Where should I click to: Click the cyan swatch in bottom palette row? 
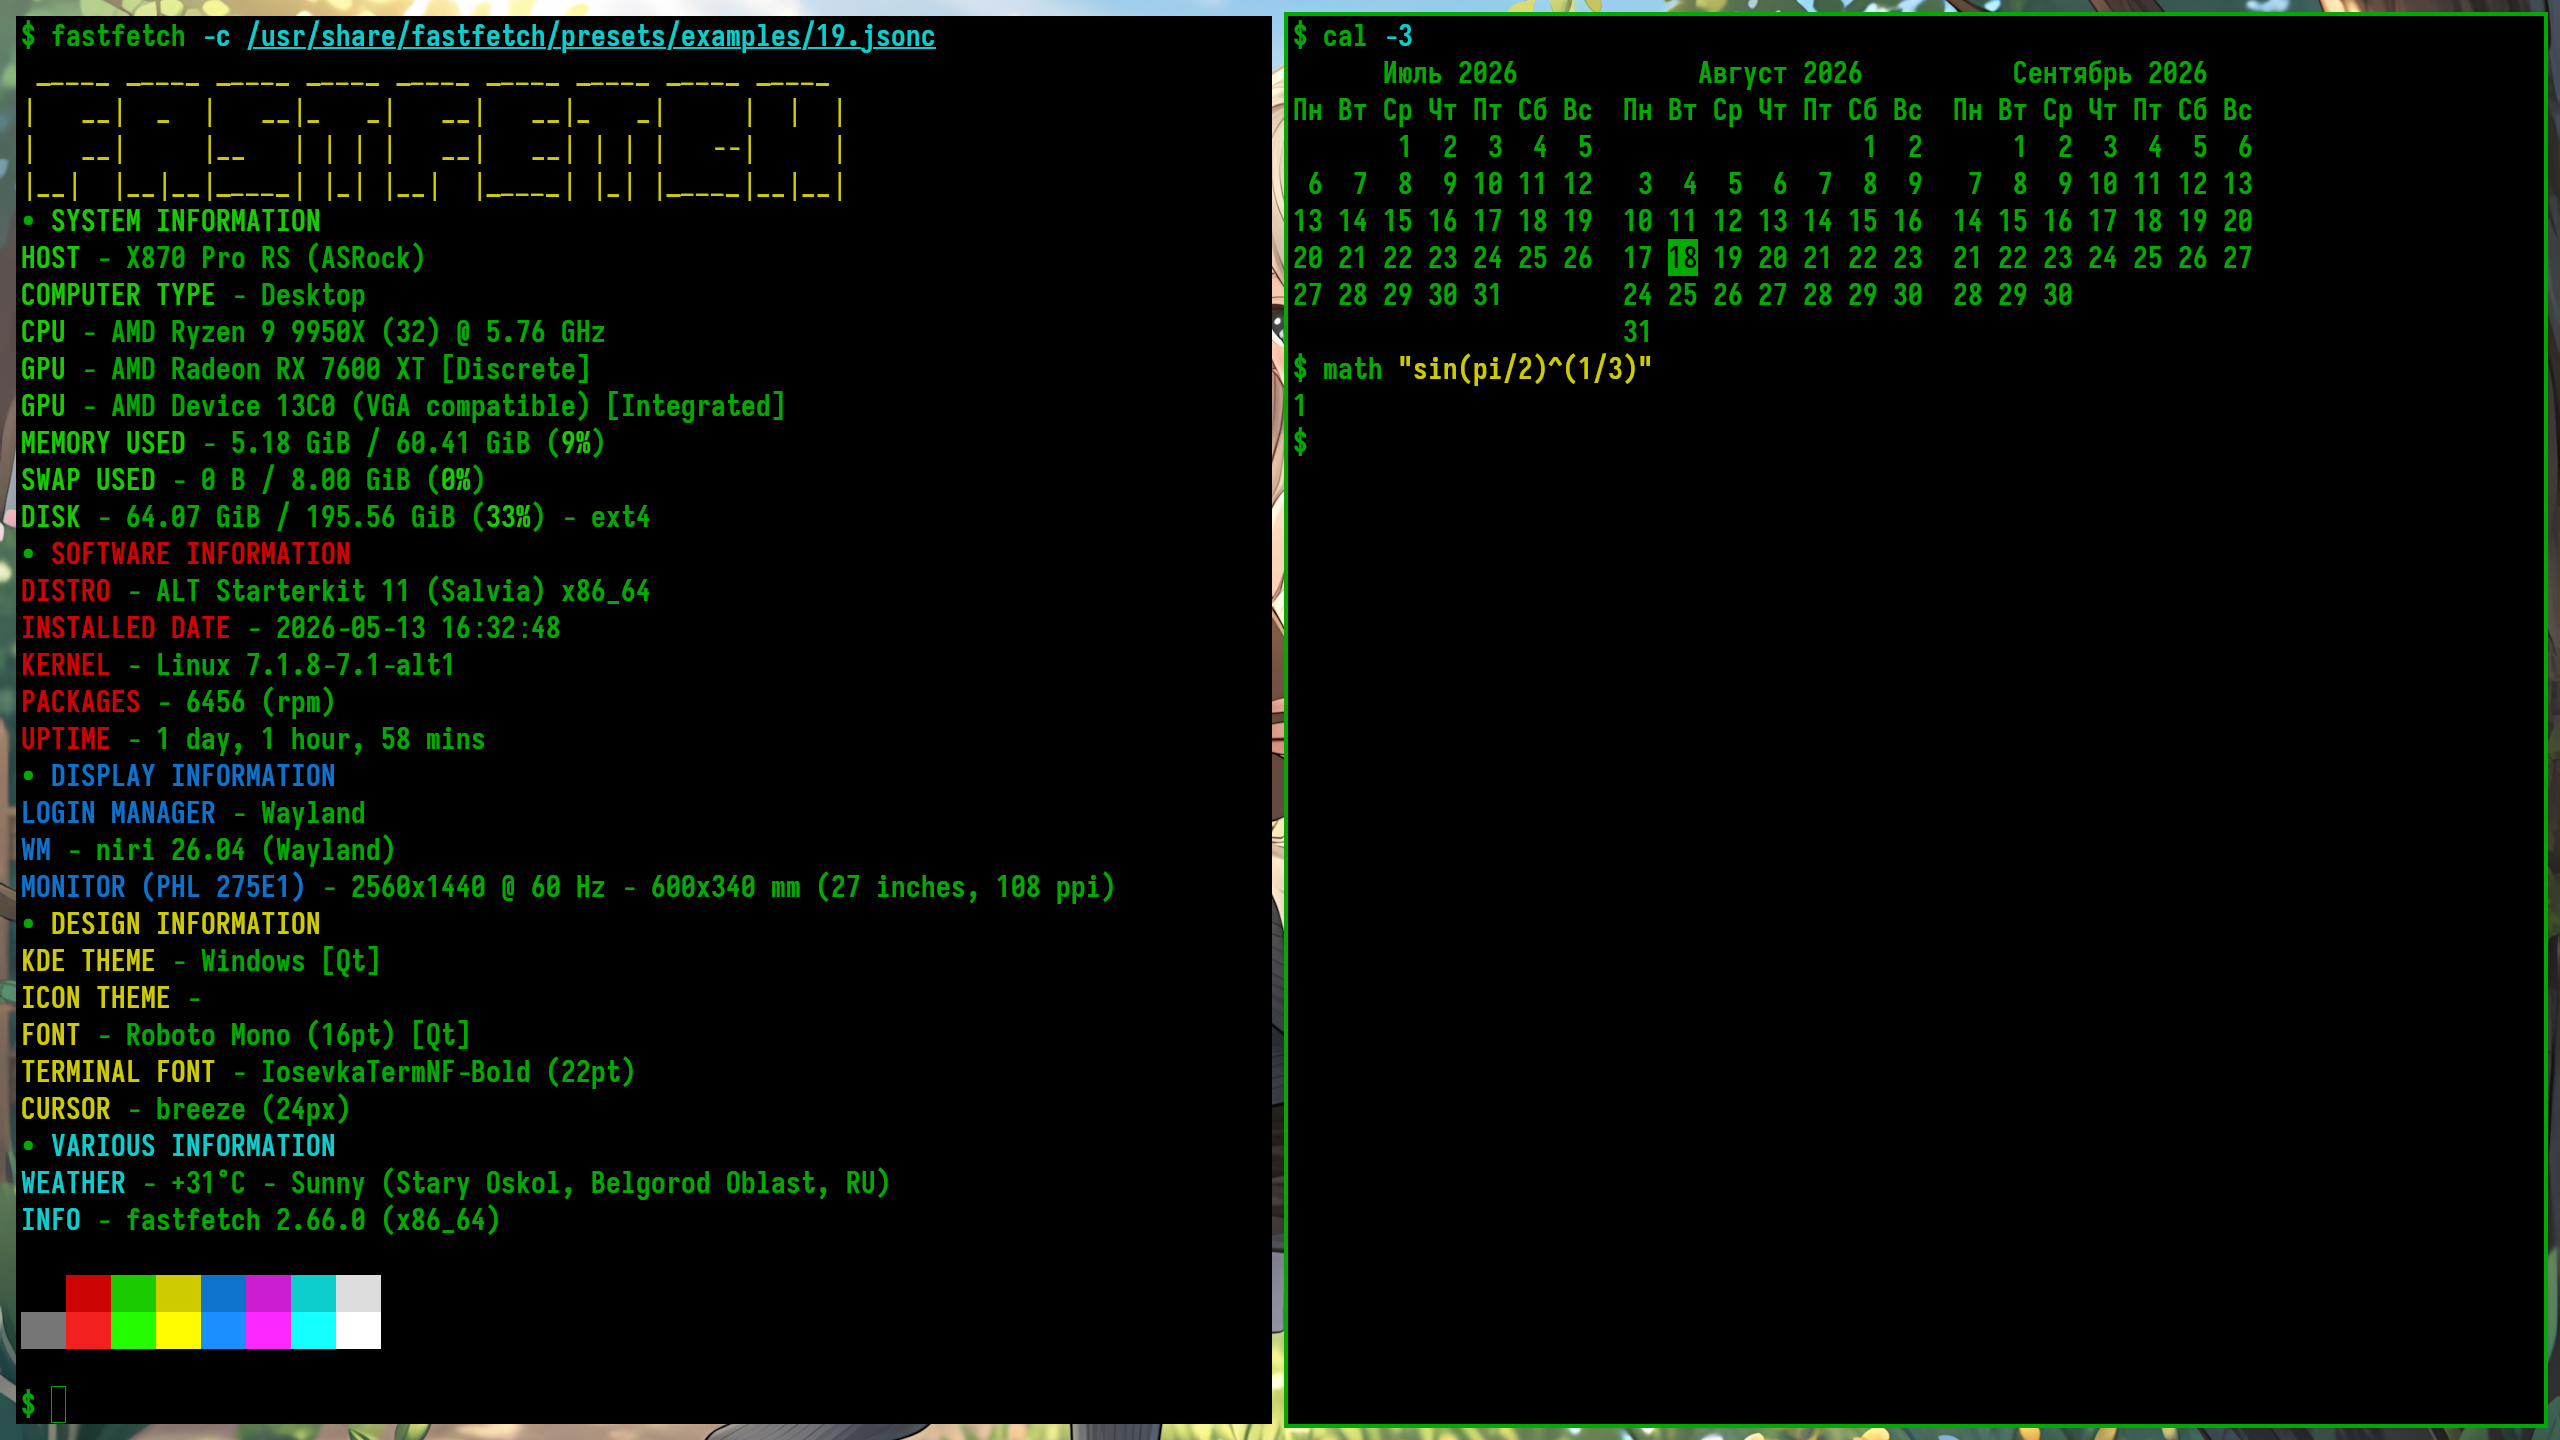(x=313, y=1330)
